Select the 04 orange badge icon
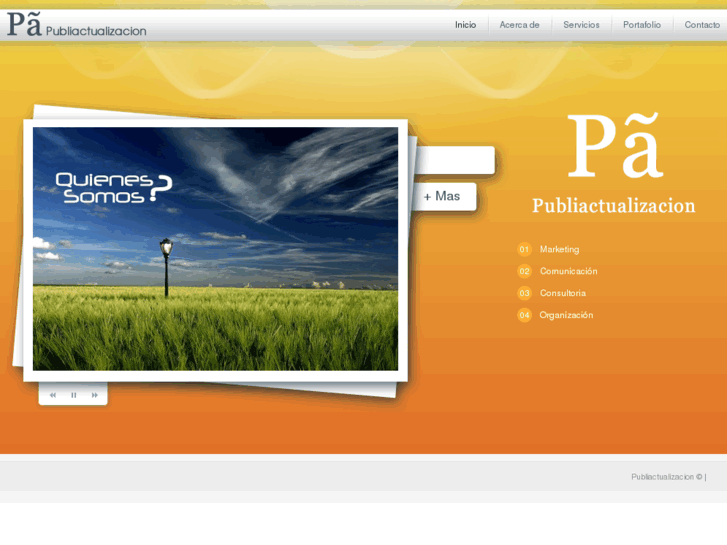 pyautogui.click(x=524, y=315)
